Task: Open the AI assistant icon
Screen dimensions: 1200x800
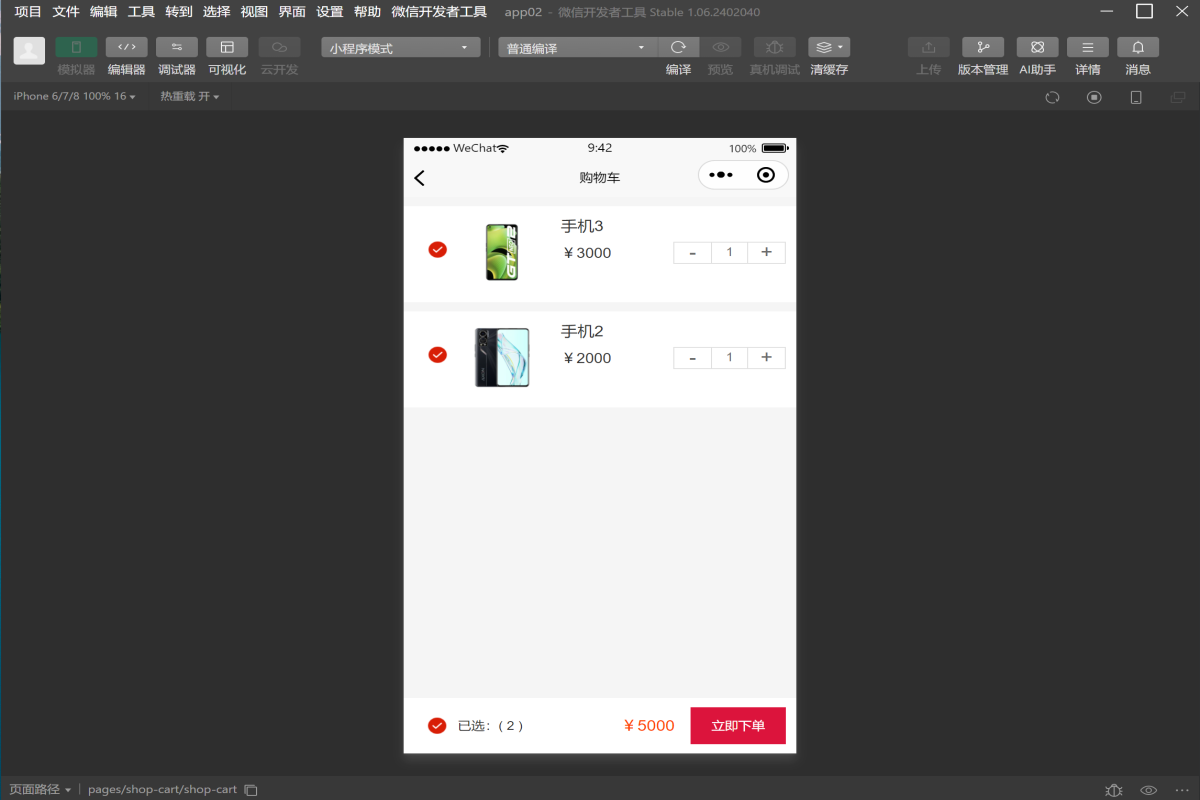Action: click(1037, 48)
